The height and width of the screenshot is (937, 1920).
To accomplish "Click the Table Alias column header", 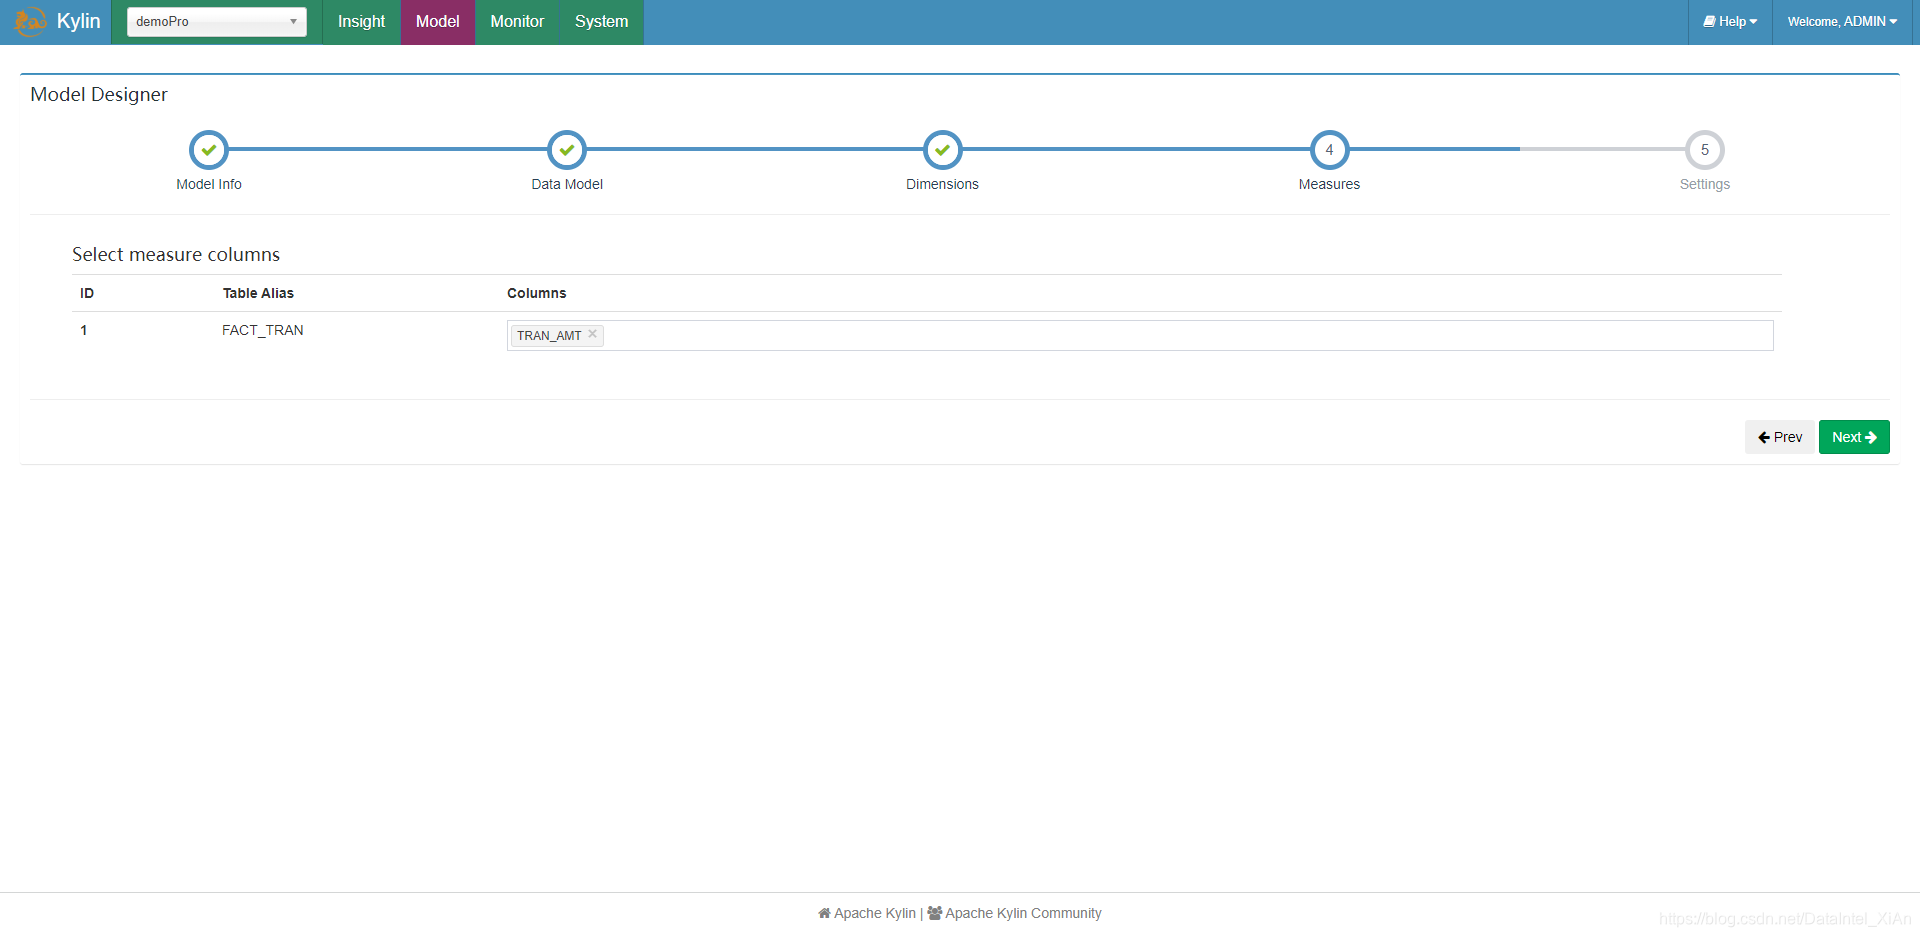I will (x=258, y=293).
